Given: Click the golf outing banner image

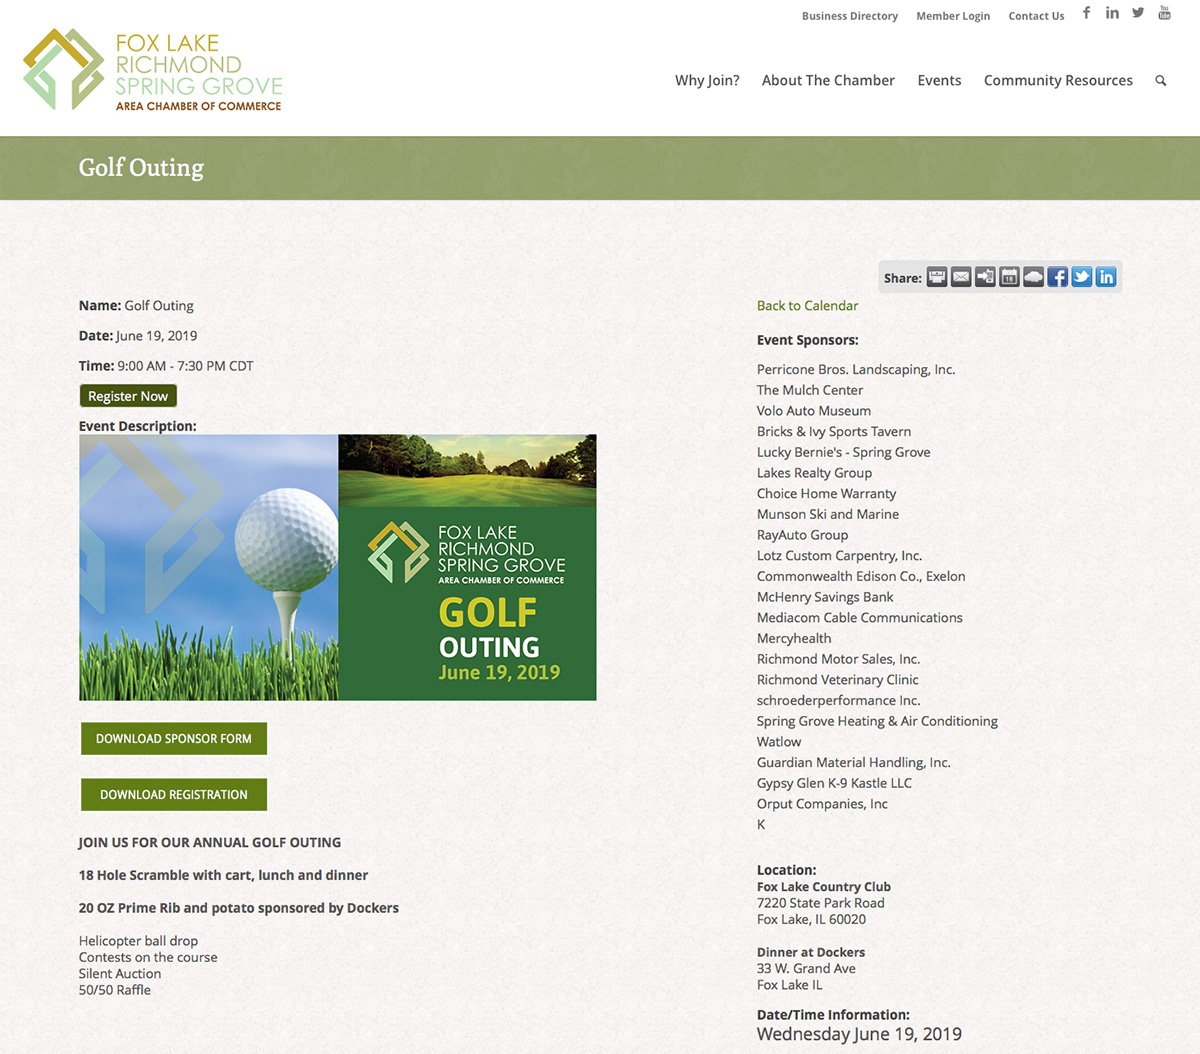Looking at the screenshot, I should pos(338,567).
